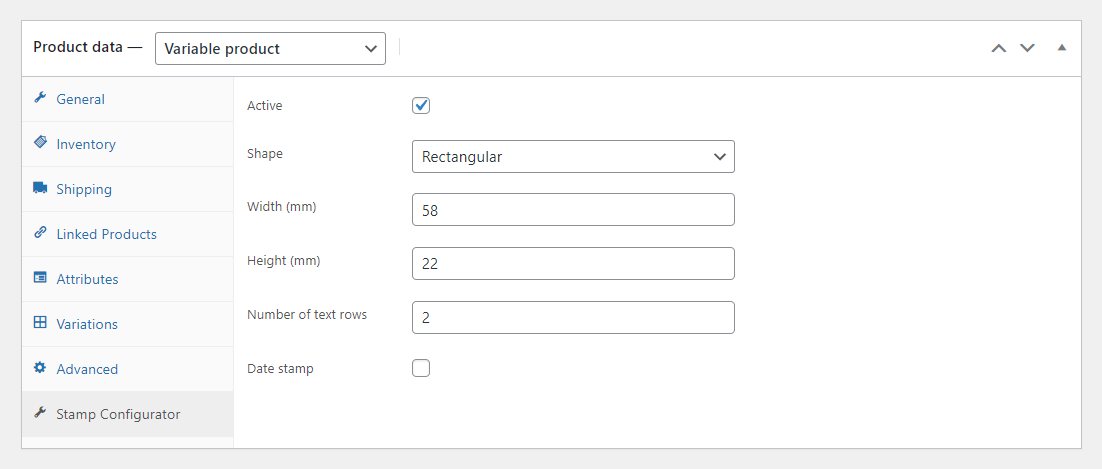
Task: Click the Linked Products chain icon
Action: point(40,233)
